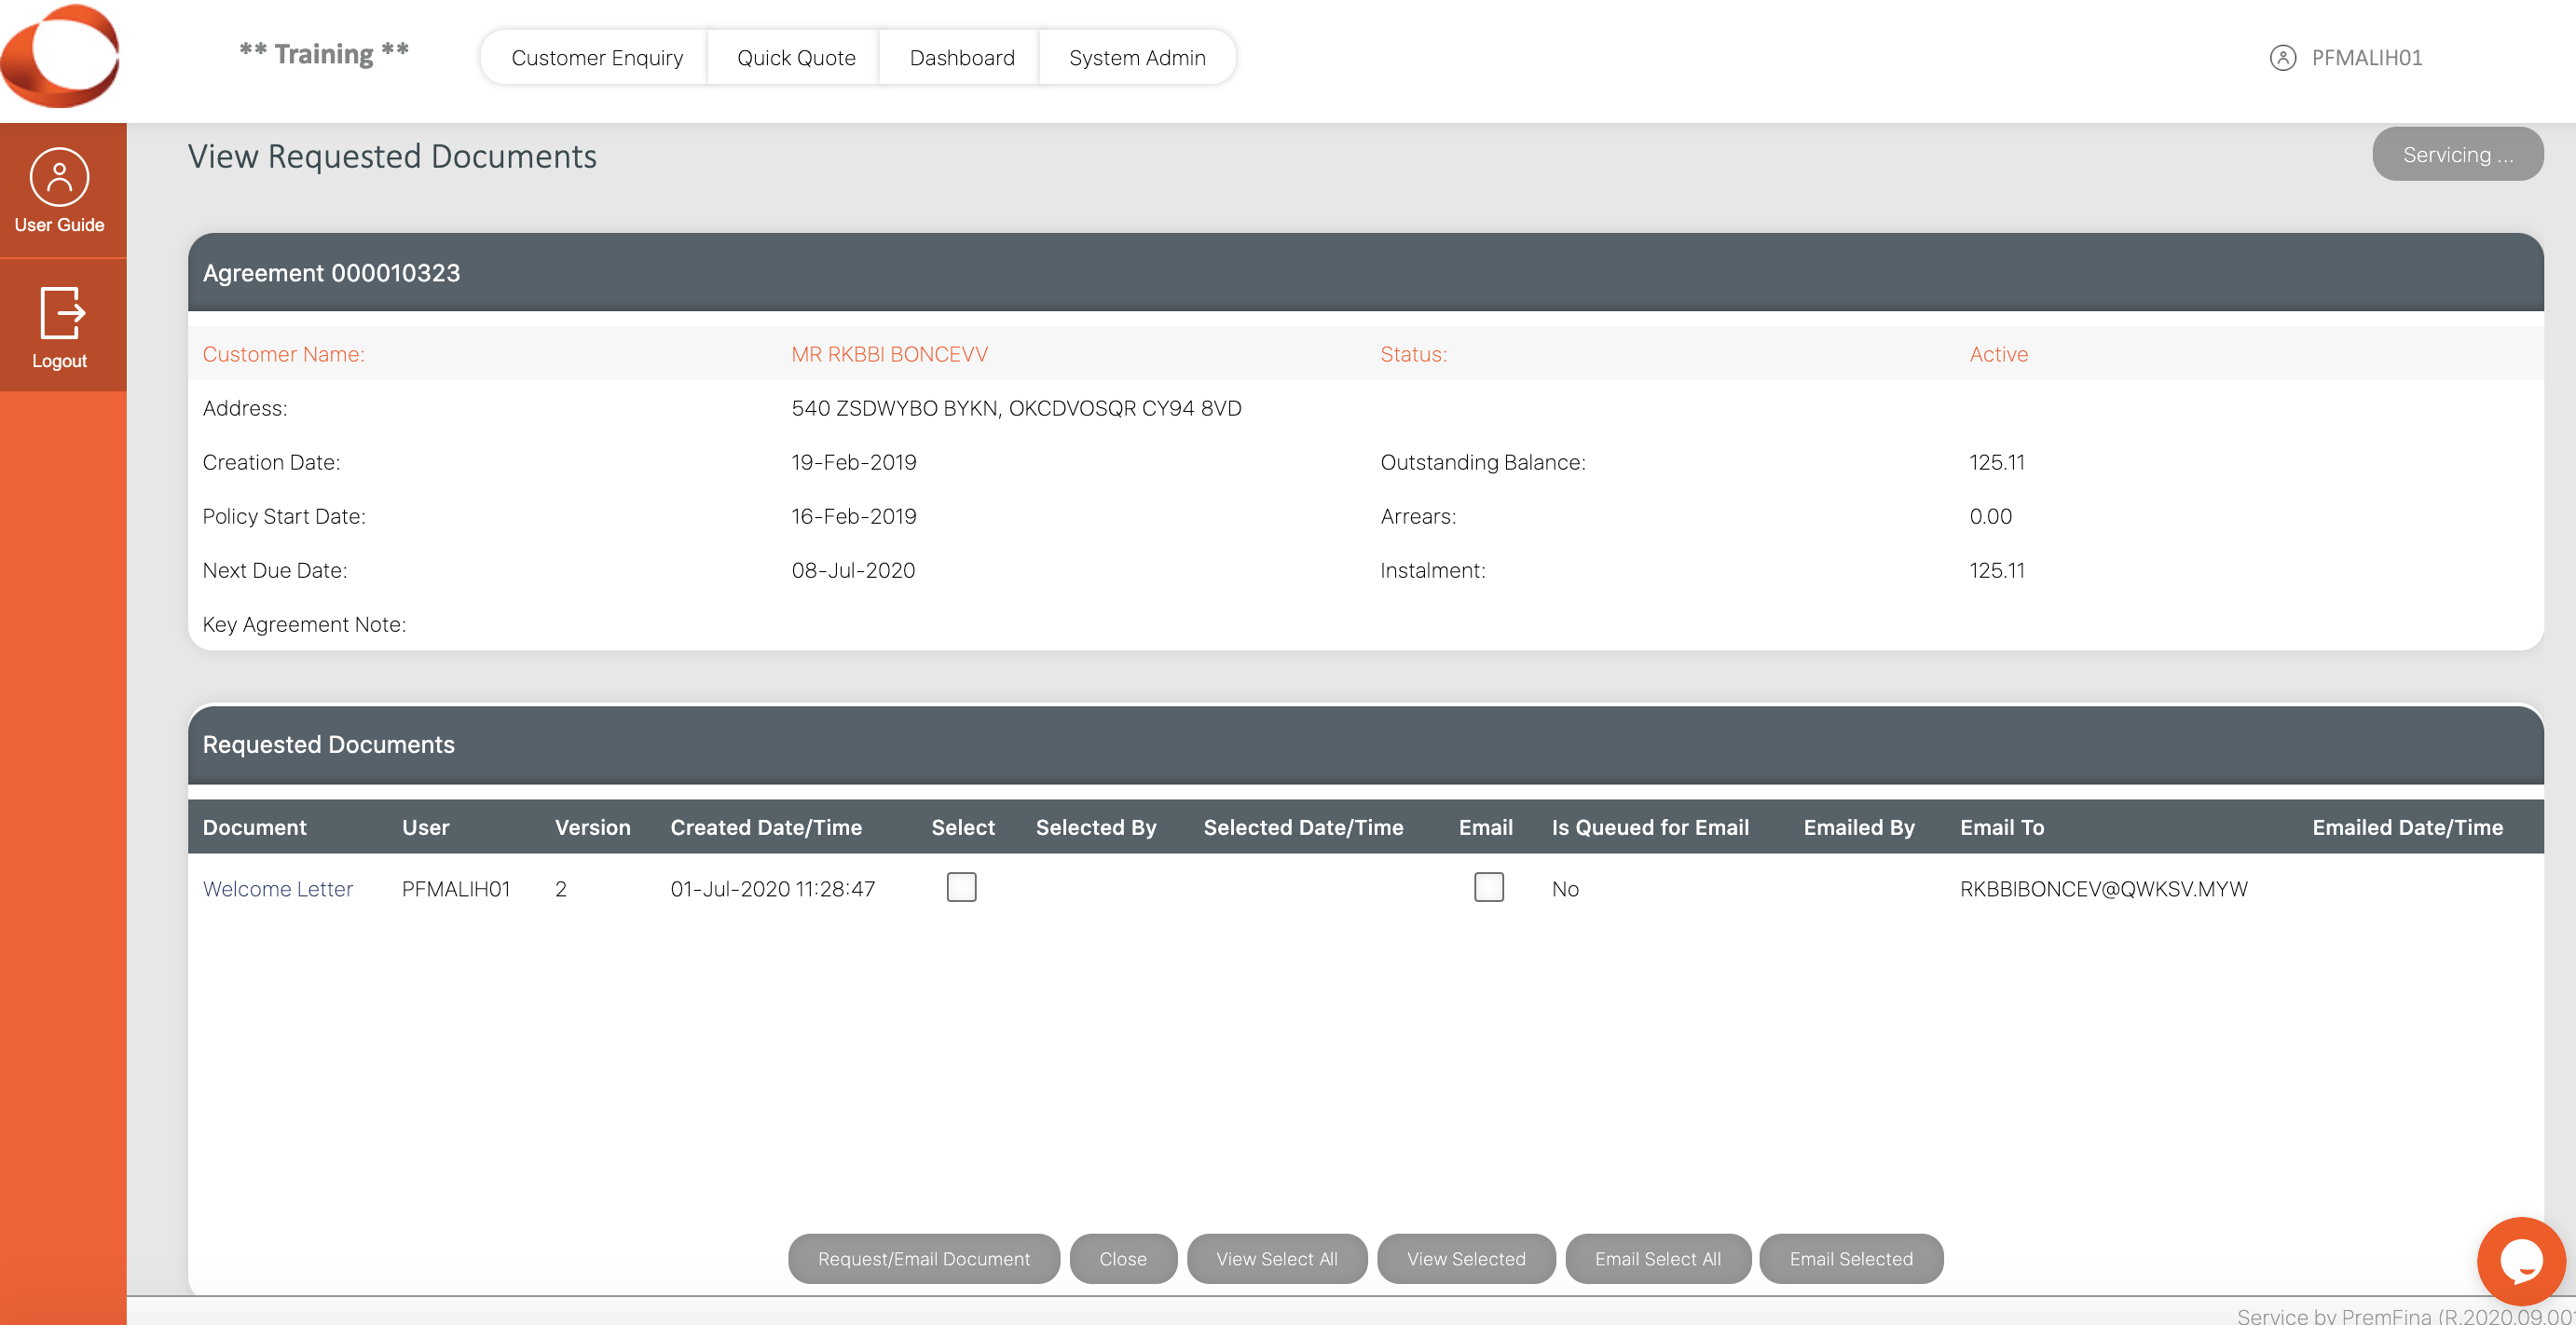Click the created date 01-Jul-2020 11:28:47

(772, 889)
